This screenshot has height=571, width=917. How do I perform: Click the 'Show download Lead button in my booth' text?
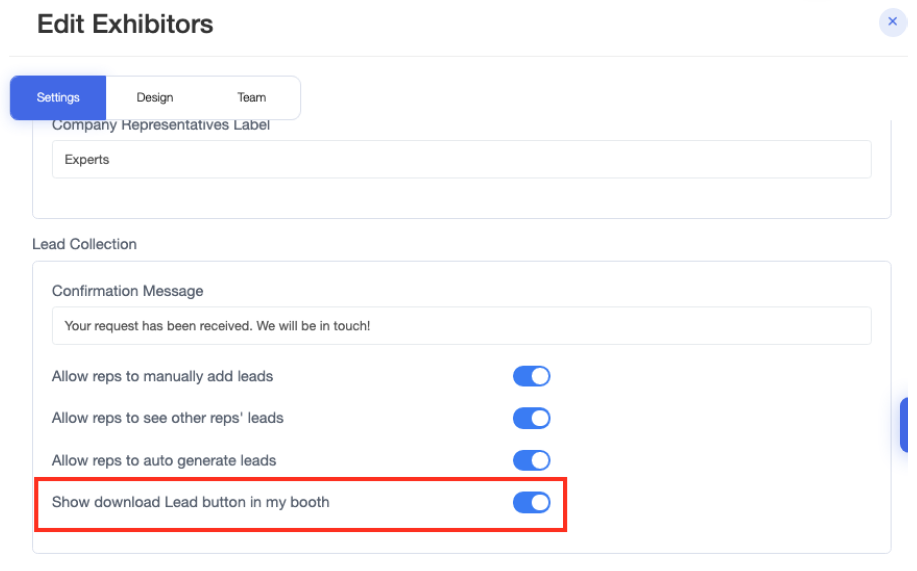(x=190, y=502)
